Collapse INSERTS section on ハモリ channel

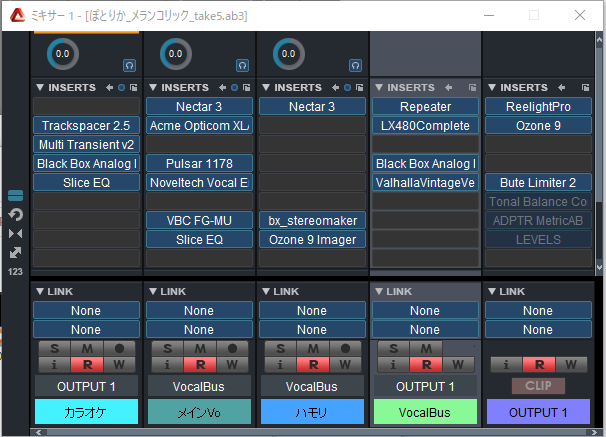266,88
